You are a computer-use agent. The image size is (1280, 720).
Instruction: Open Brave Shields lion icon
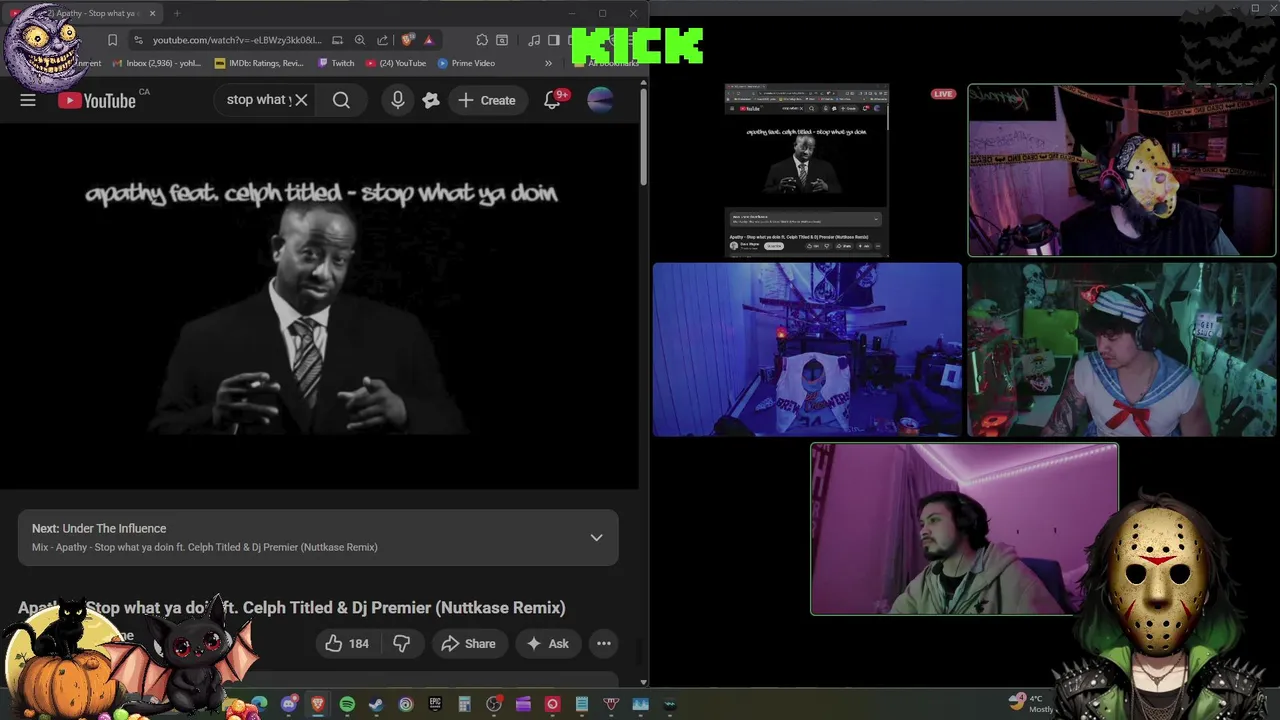coord(407,40)
